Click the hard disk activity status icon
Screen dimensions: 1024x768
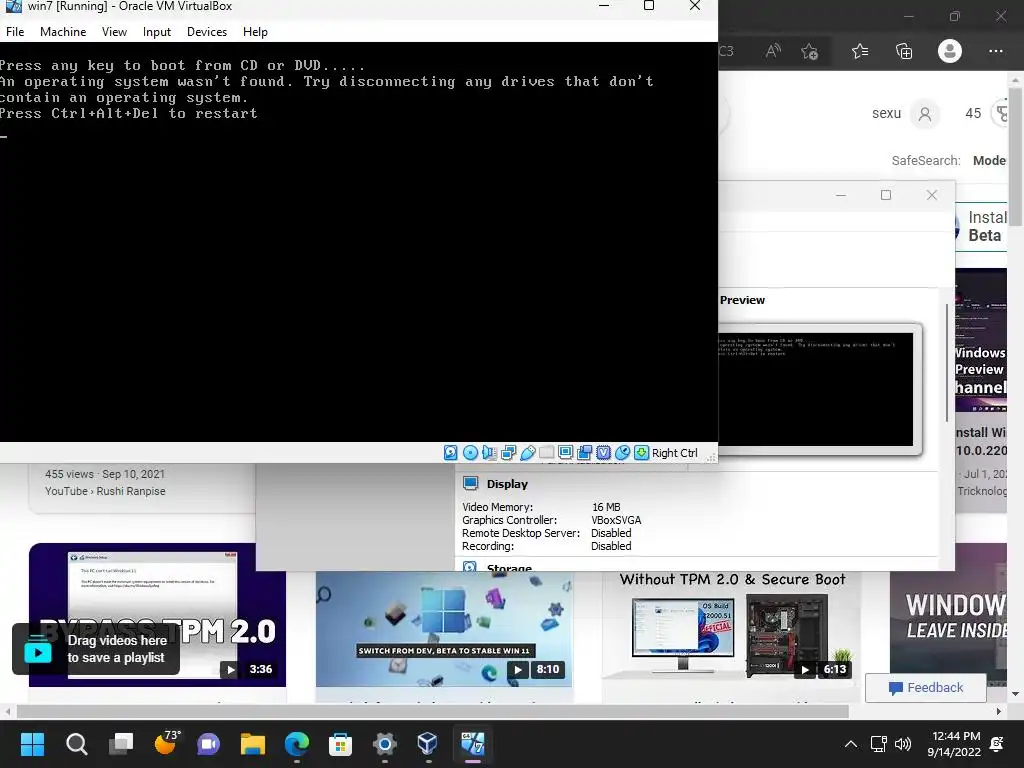coord(451,453)
